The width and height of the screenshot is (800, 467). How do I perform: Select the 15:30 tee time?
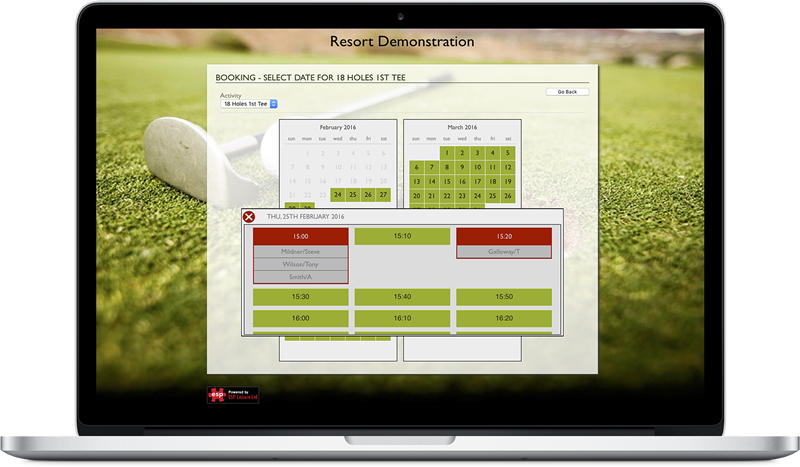point(300,297)
